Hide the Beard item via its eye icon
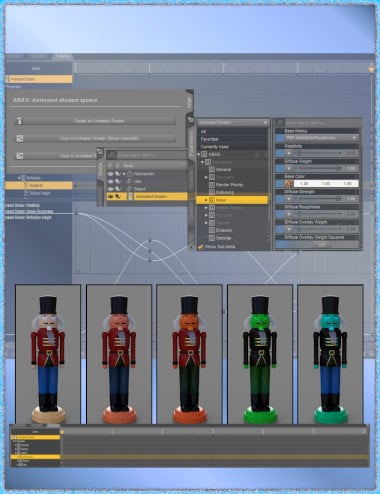Screen dimensions: 380x494 tap(110, 189)
